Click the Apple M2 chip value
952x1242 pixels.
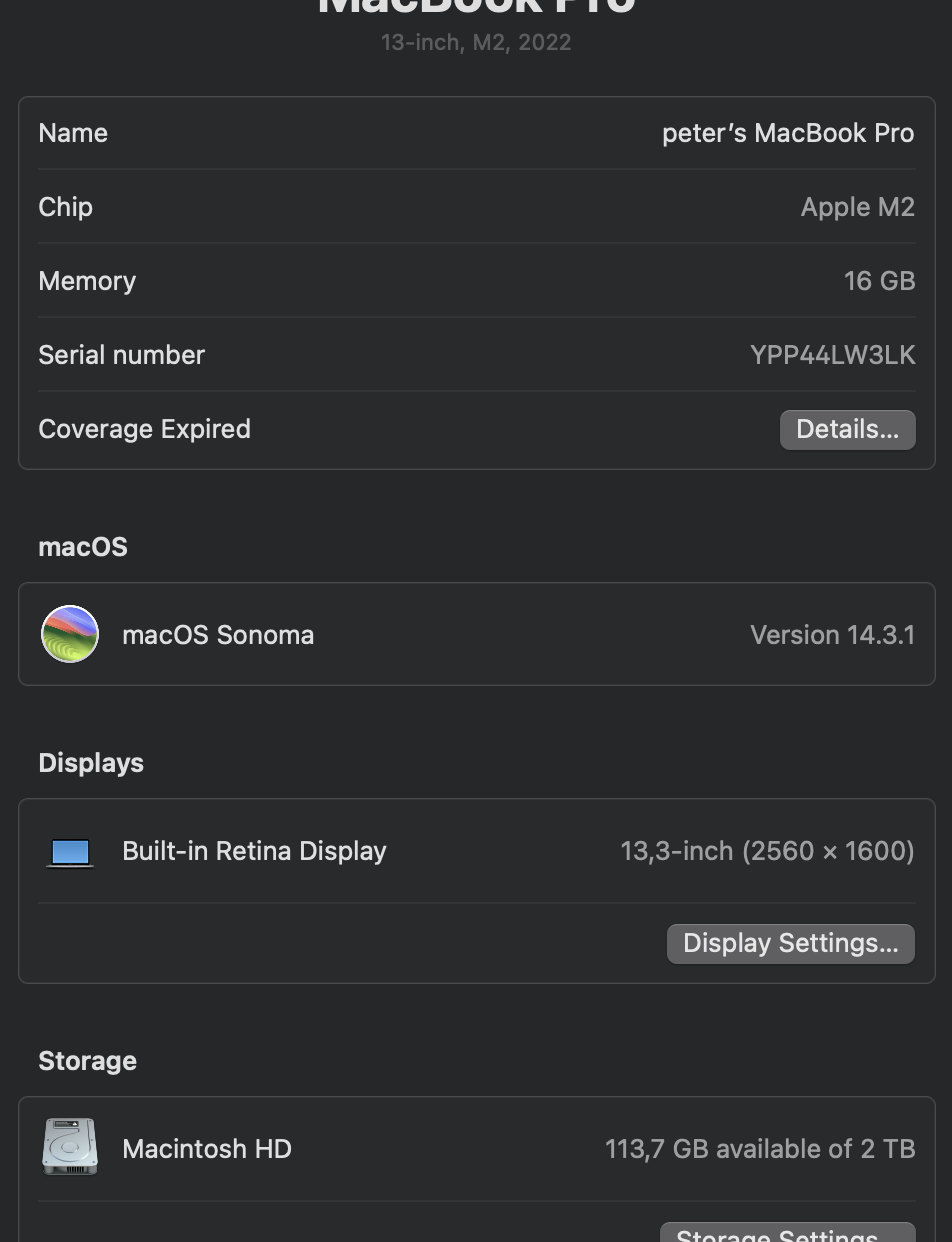857,207
